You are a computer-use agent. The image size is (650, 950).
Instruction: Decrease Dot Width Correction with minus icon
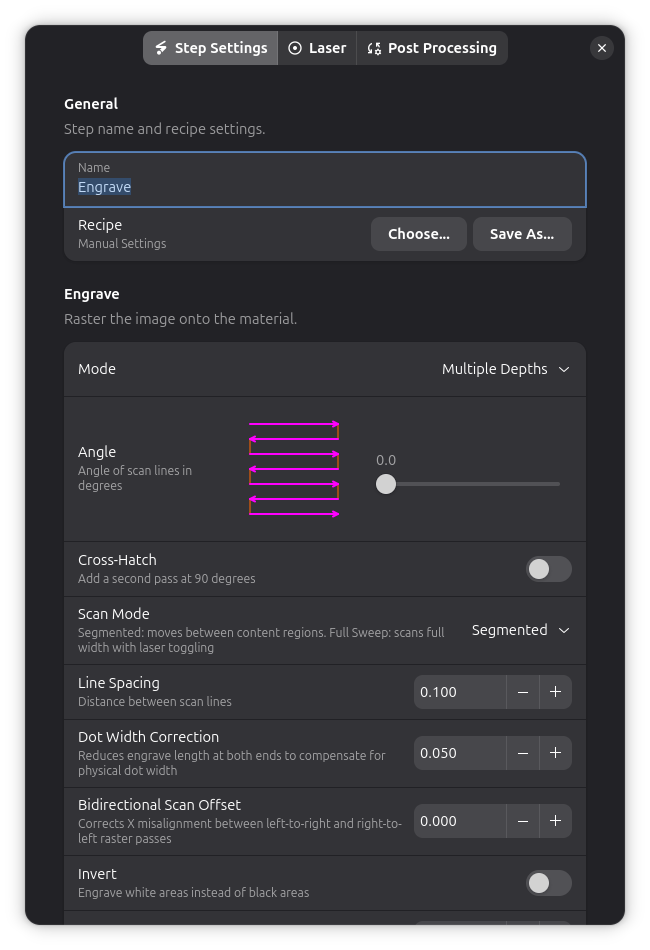point(523,753)
